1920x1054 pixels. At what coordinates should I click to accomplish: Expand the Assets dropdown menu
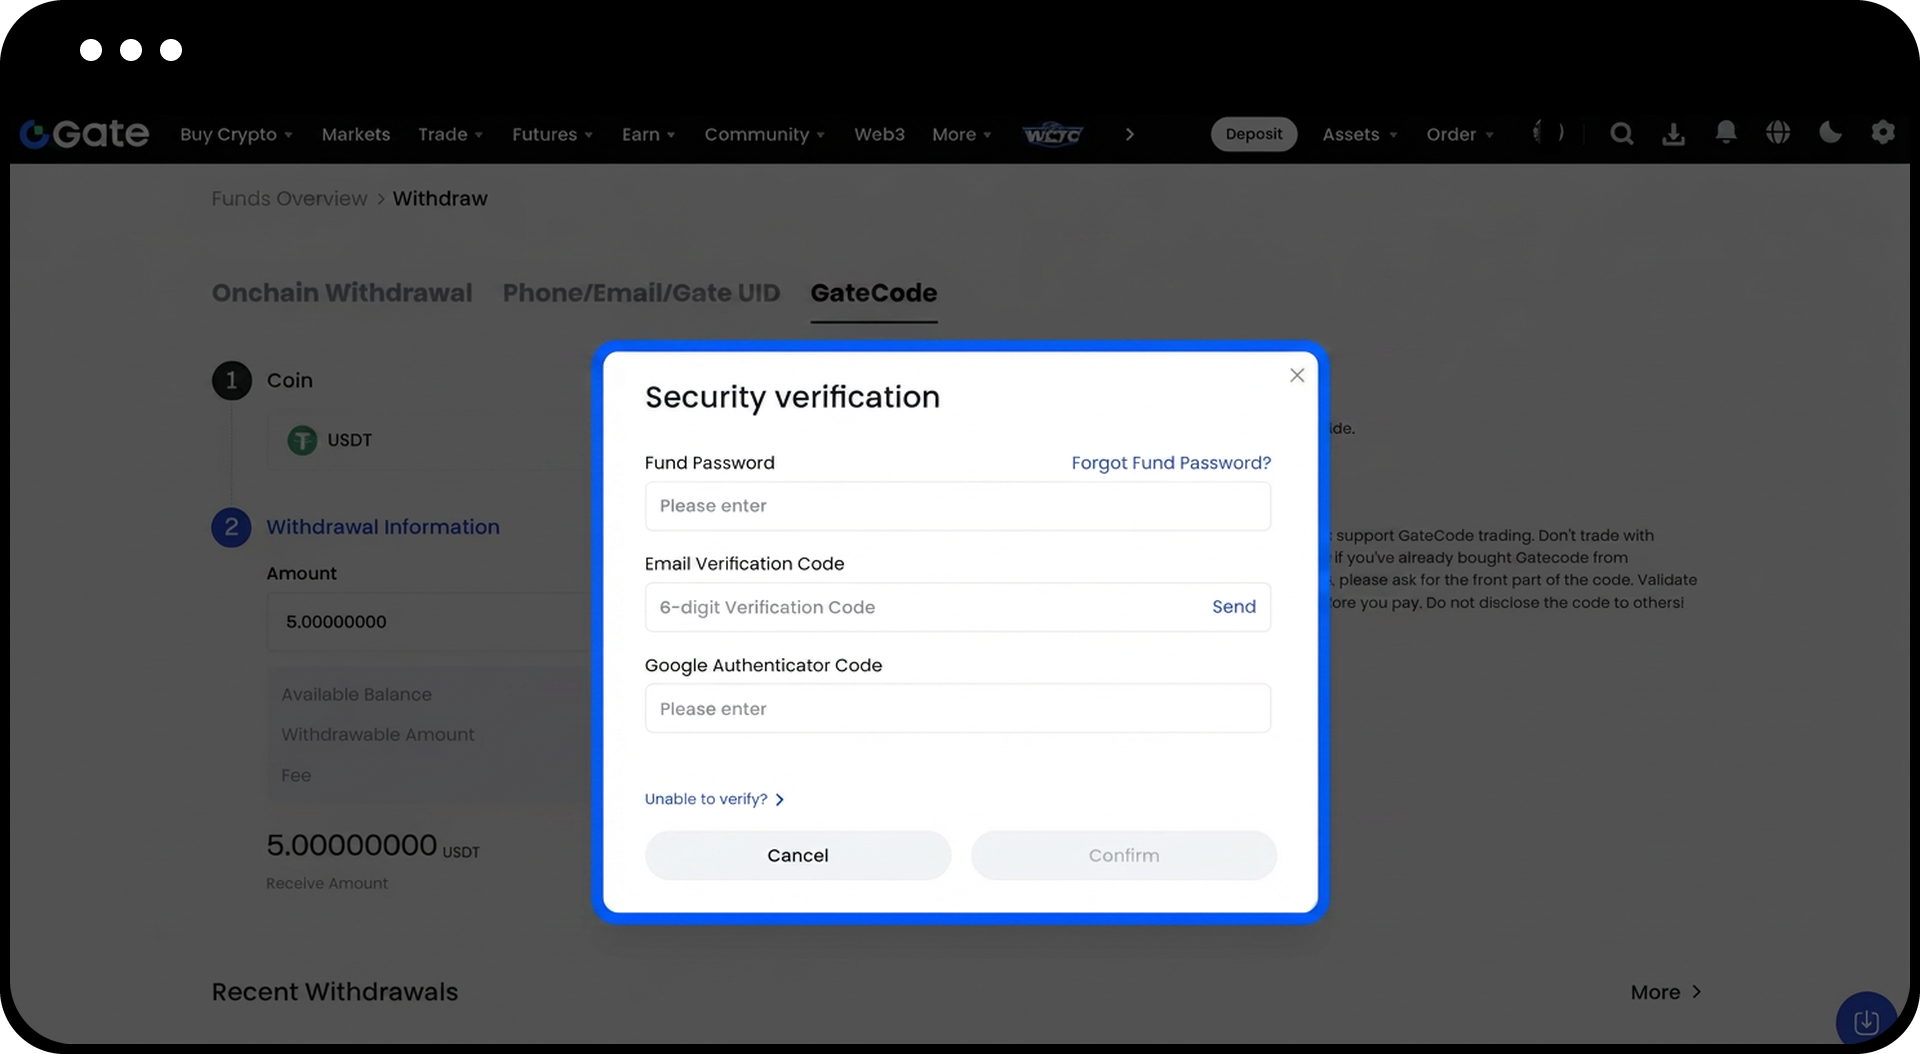[x=1359, y=134]
